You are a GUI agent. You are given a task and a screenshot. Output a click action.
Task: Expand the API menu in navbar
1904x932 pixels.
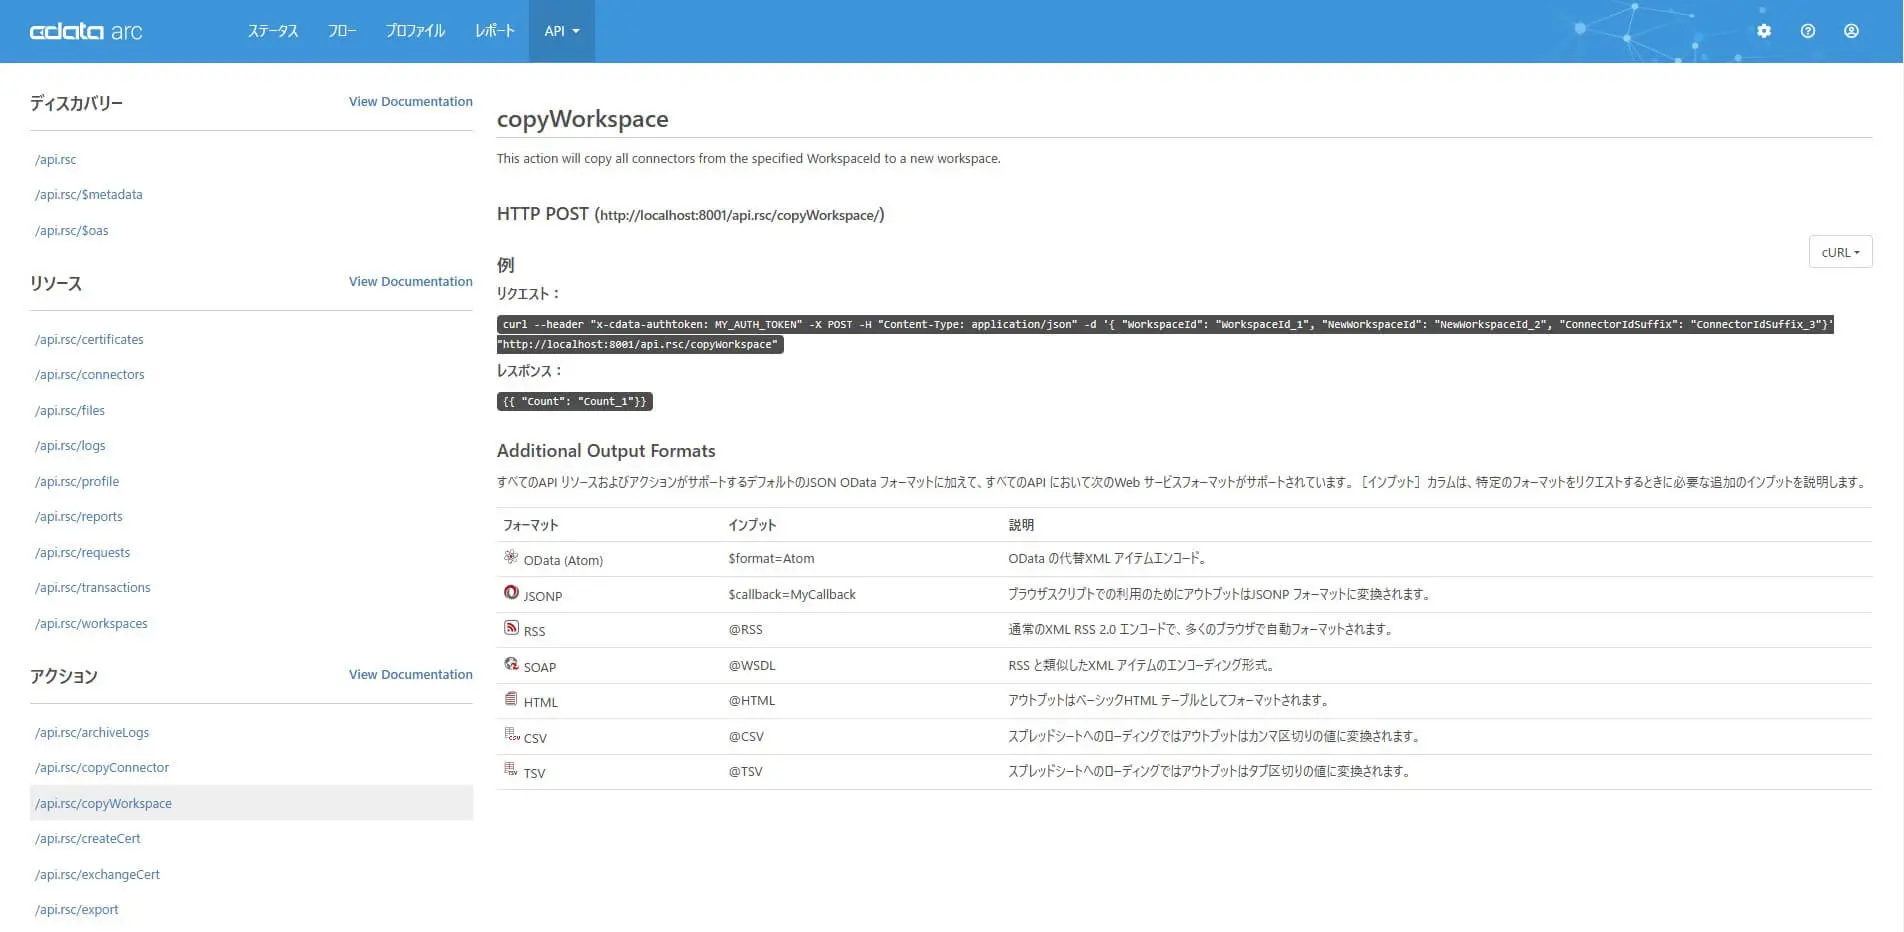[562, 31]
